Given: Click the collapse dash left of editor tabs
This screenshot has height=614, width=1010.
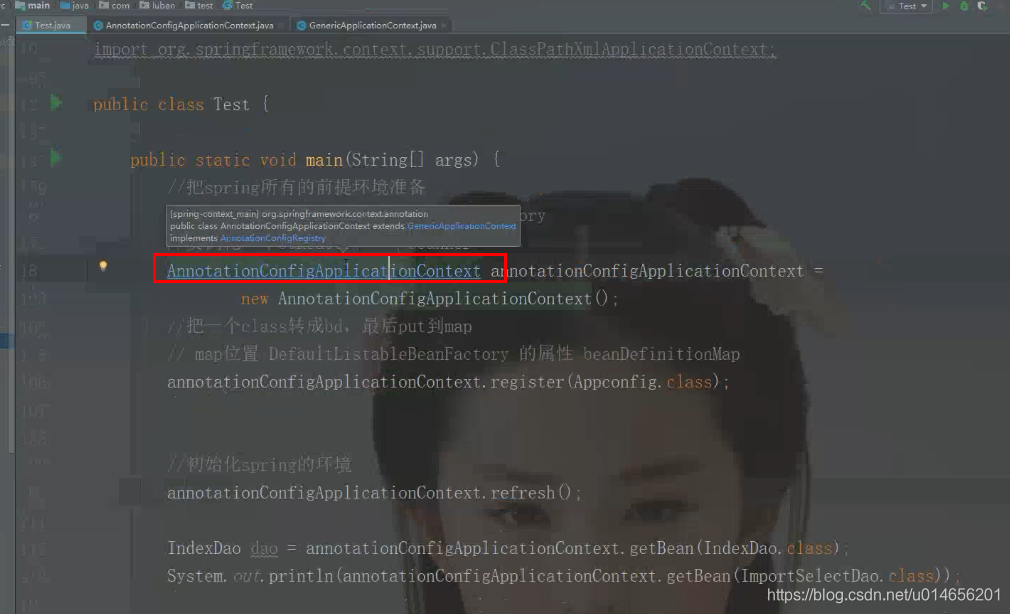Looking at the screenshot, I should [5, 25].
